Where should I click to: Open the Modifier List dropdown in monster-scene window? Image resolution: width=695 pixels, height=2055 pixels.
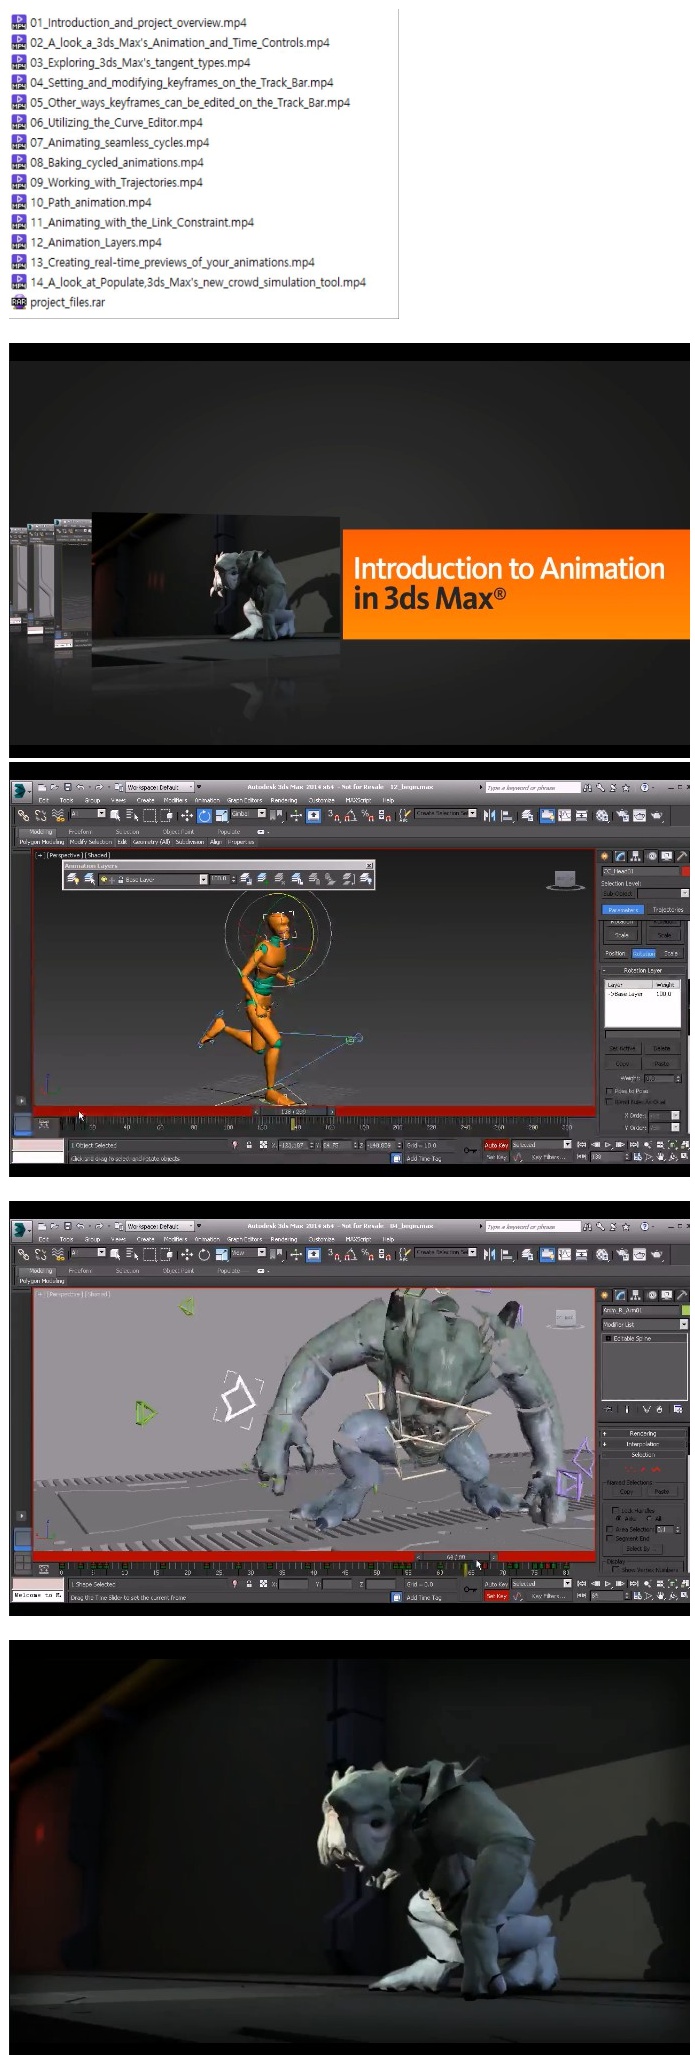pyautogui.click(x=645, y=1324)
